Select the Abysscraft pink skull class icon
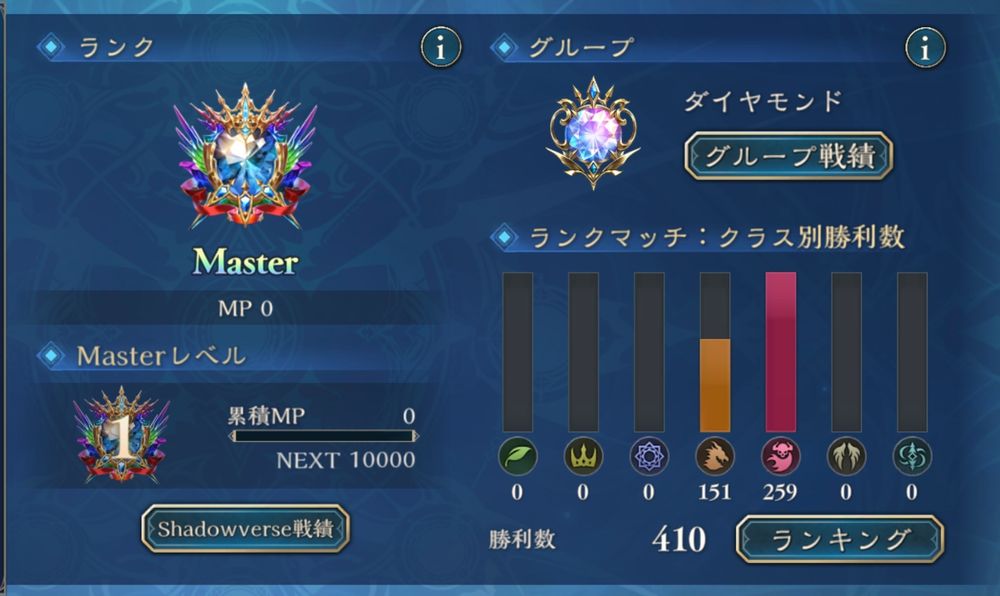The width and height of the screenshot is (1000, 596). [x=781, y=456]
